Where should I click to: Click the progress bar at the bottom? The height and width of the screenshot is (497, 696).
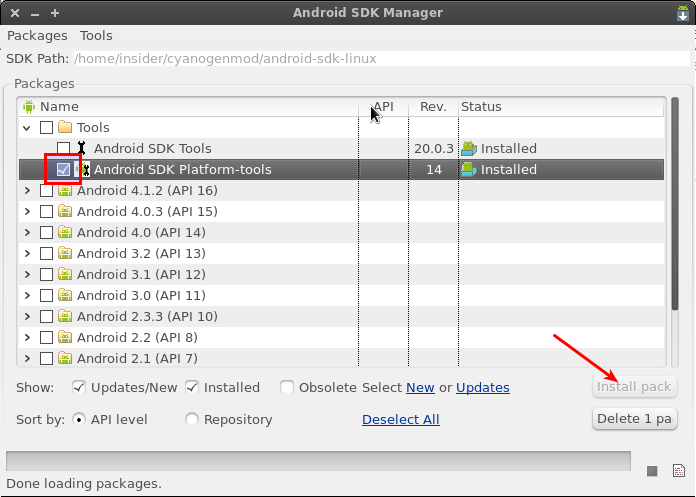pyautogui.click(x=318, y=461)
